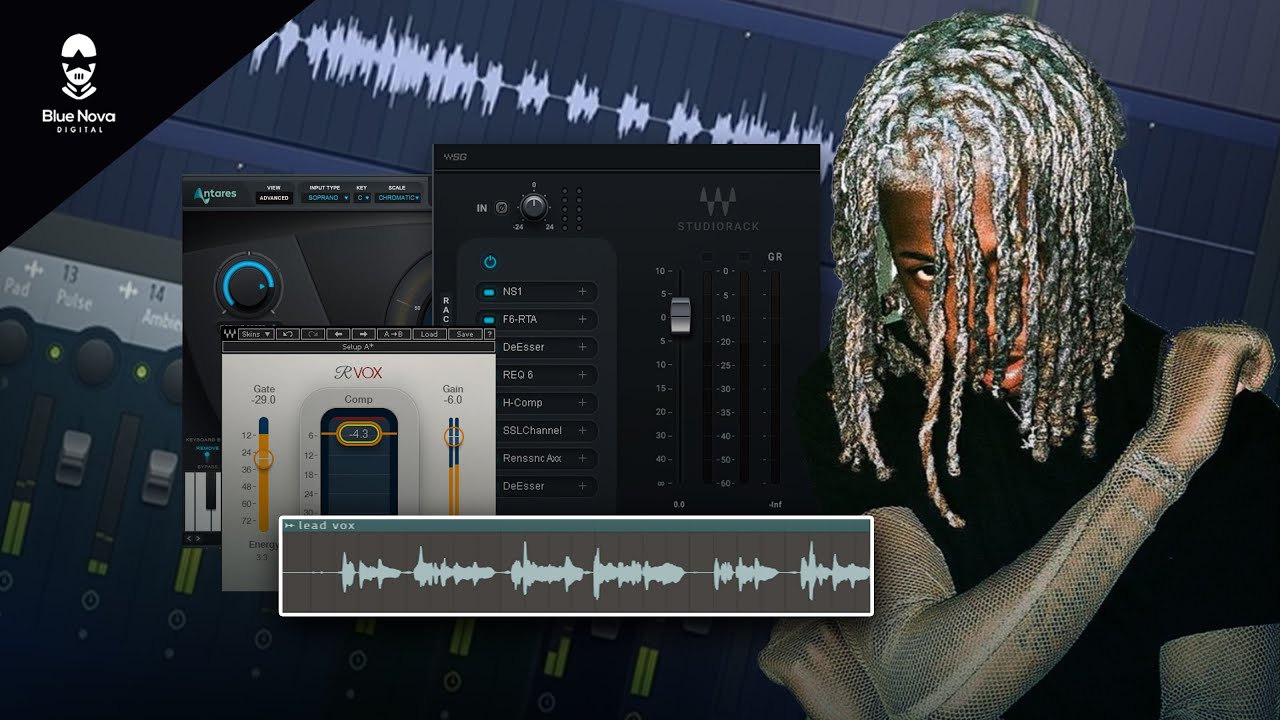Viewport: 1280px width, 720px height.
Task: Click the RVox Comp slider showing -4.3
Action: tap(359, 434)
